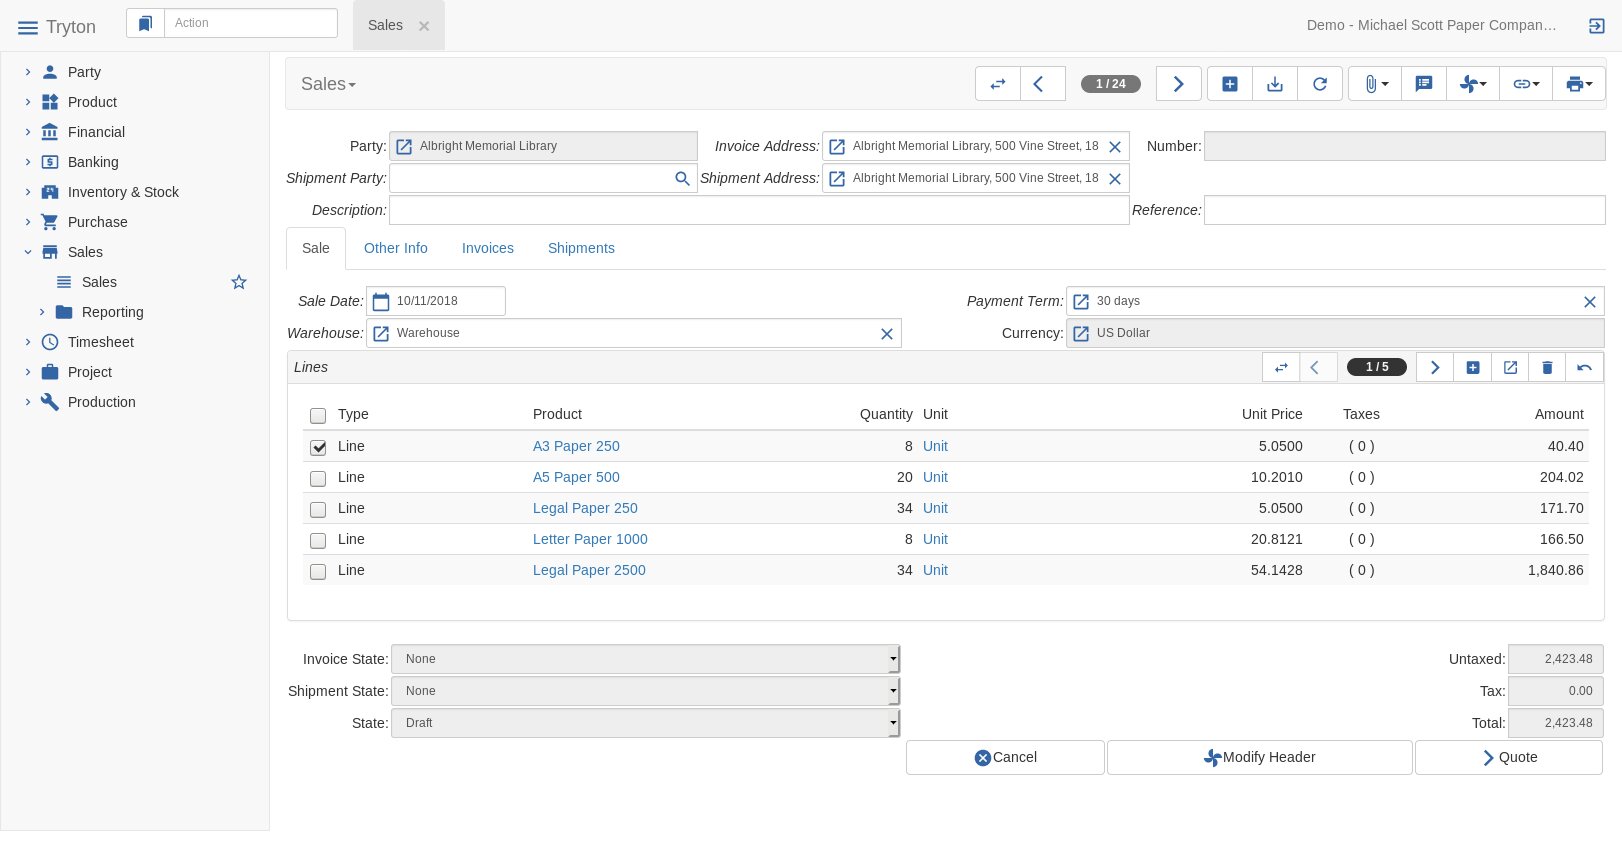Open the Shipments tab
Screen dimensions: 1622x850
coord(581,248)
